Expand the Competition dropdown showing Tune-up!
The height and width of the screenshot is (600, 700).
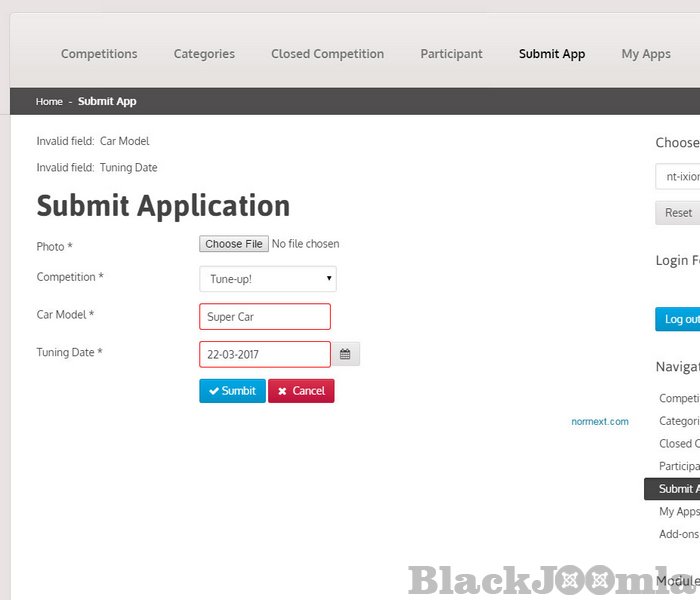tap(267, 278)
